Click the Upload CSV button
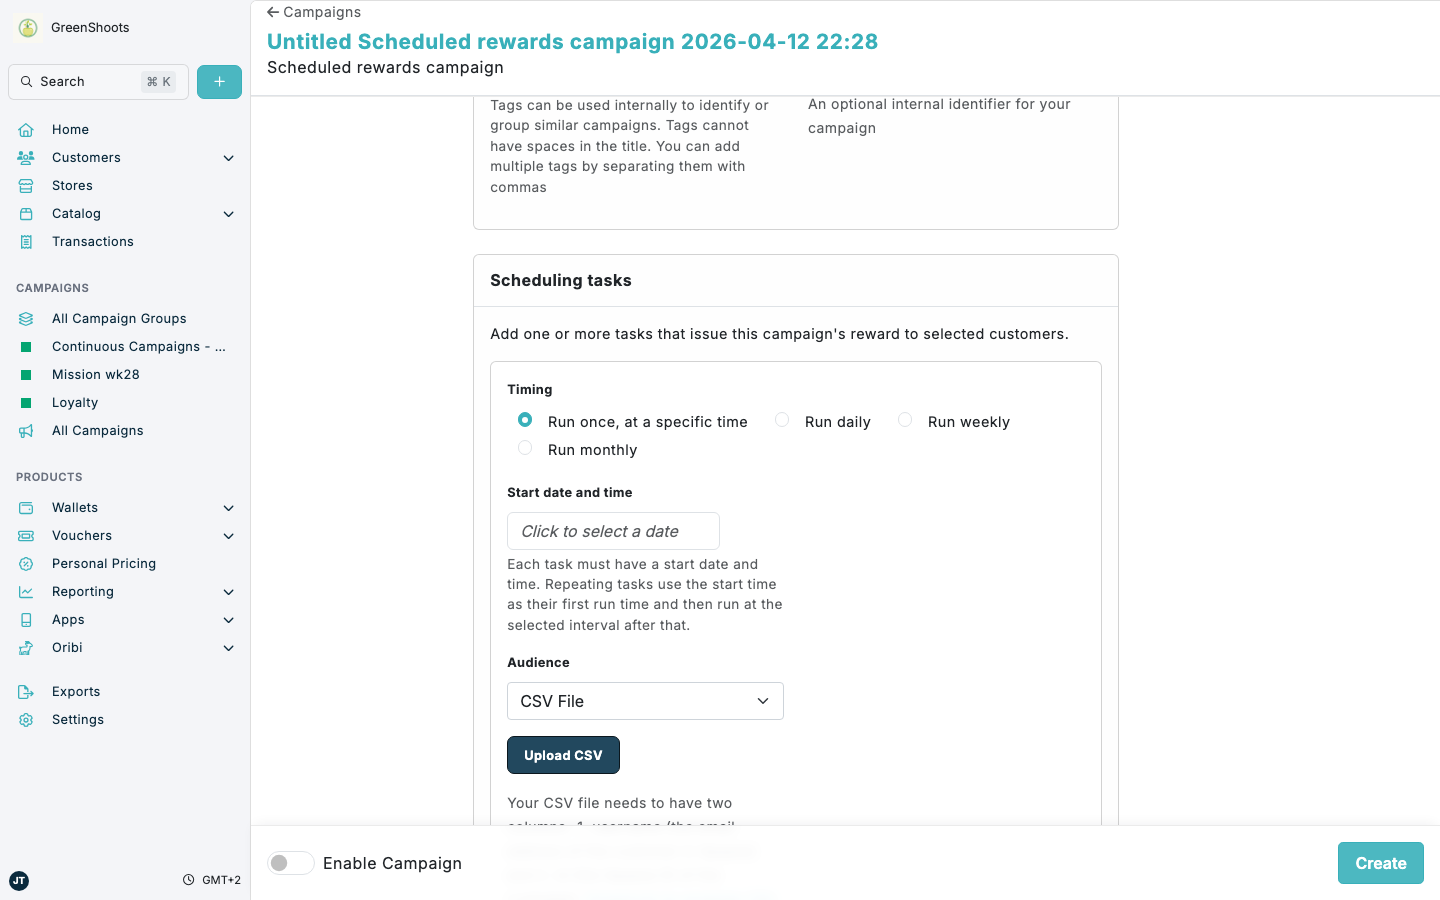The height and width of the screenshot is (900, 1440). click(563, 755)
